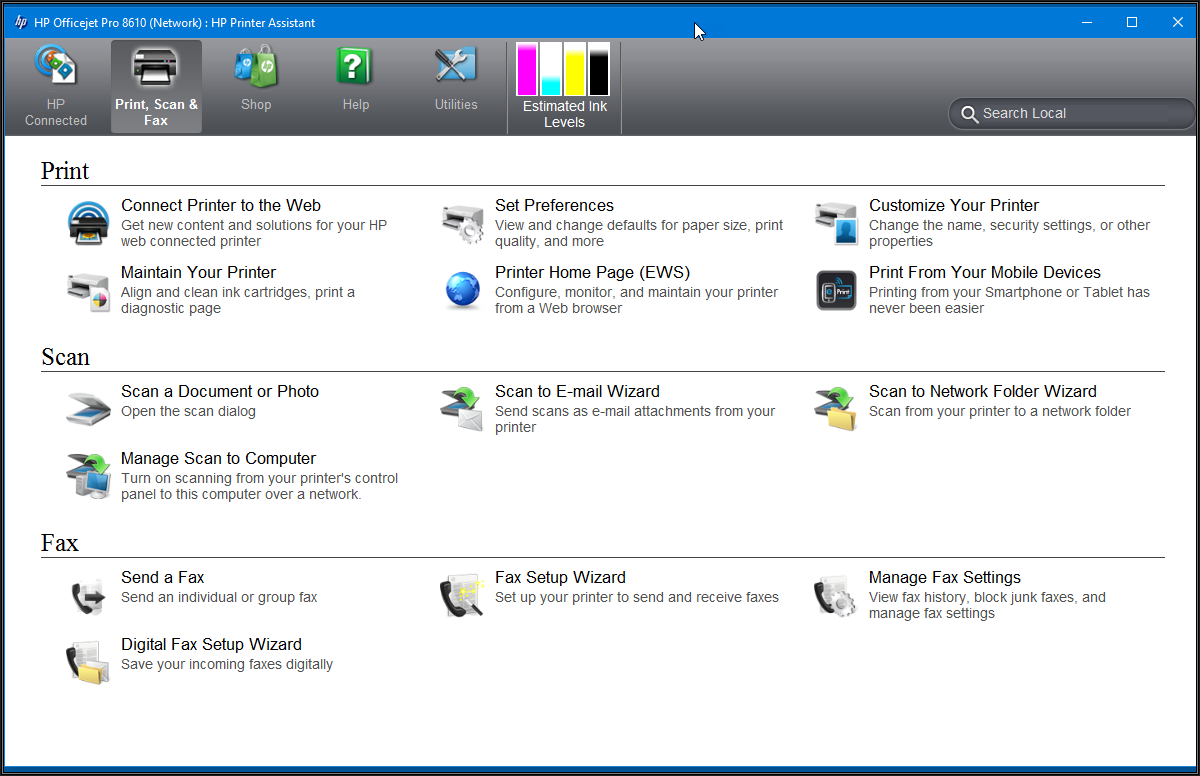The height and width of the screenshot is (776, 1200).
Task: Launch the Scan a Document or Photo scanner icon
Action: click(x=88, y=408)
